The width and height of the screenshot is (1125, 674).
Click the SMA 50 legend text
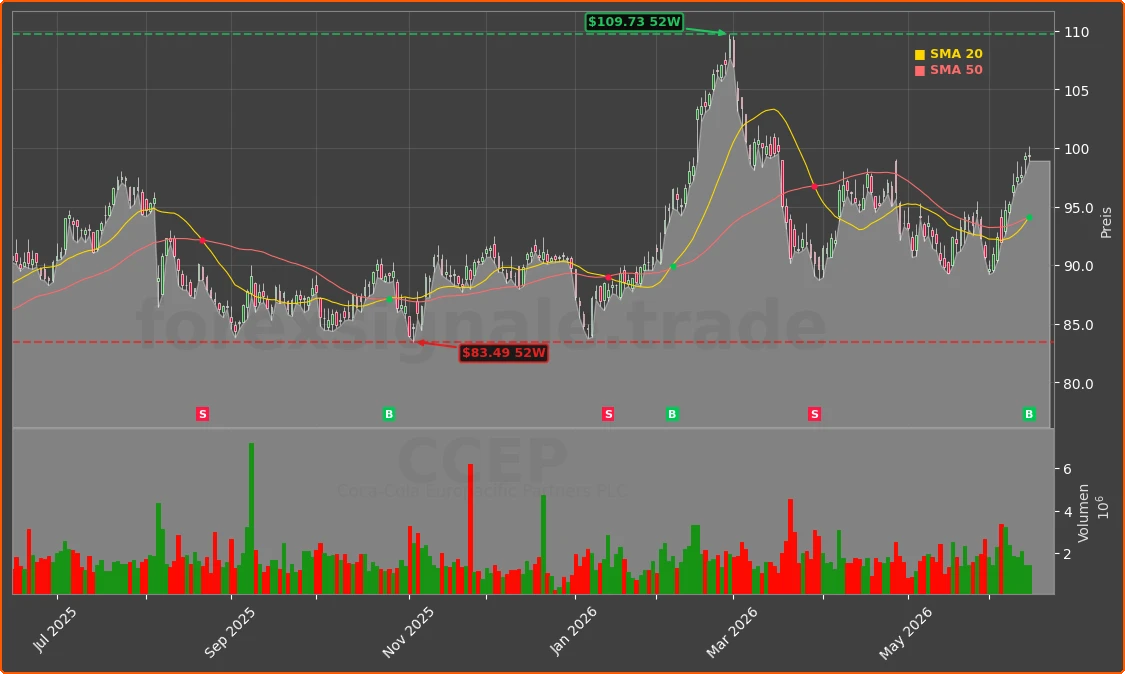[956, 70]
